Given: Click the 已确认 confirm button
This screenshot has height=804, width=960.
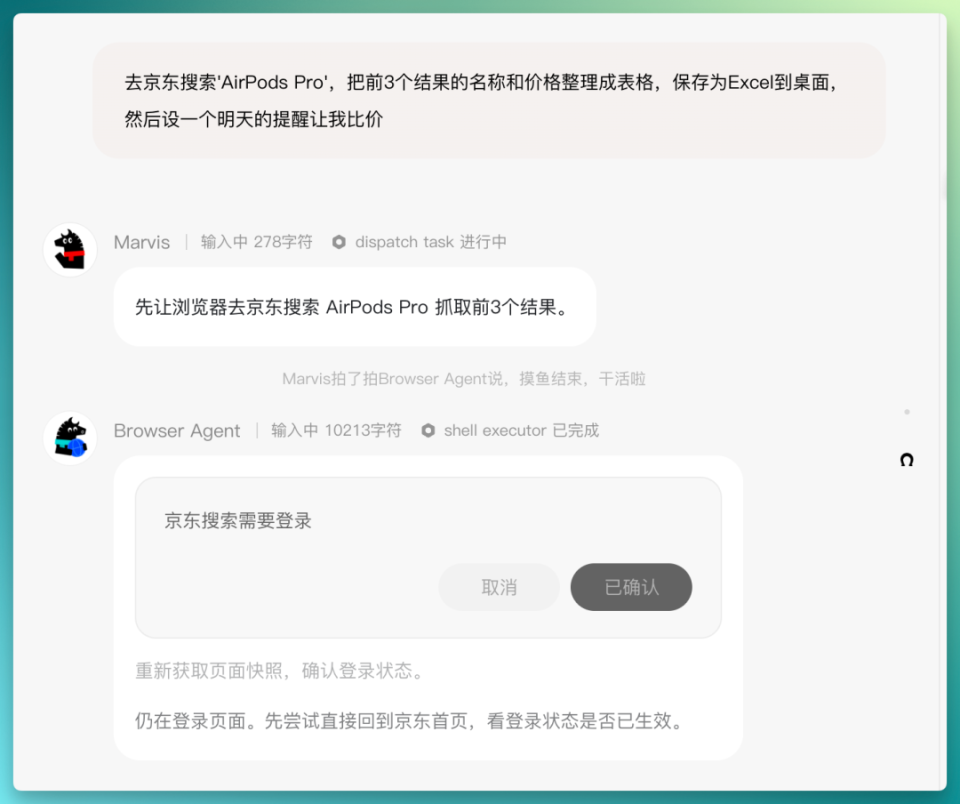Looking at the screenshot, I should coord(631,587).
